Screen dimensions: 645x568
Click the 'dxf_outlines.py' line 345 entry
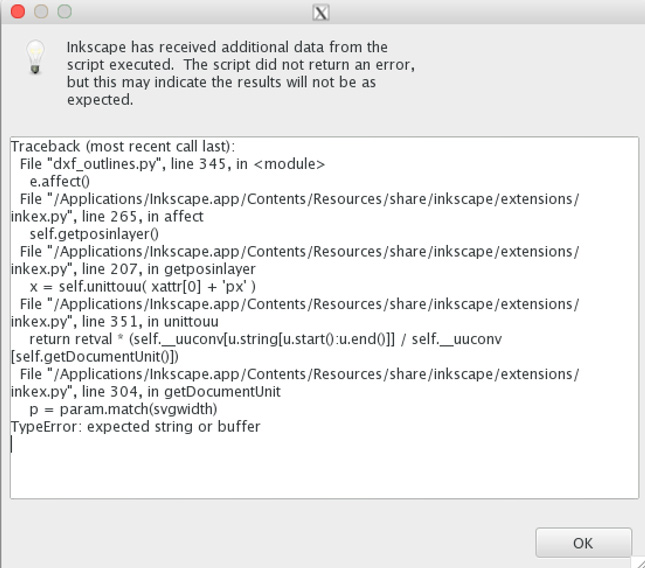pos(172,164)
